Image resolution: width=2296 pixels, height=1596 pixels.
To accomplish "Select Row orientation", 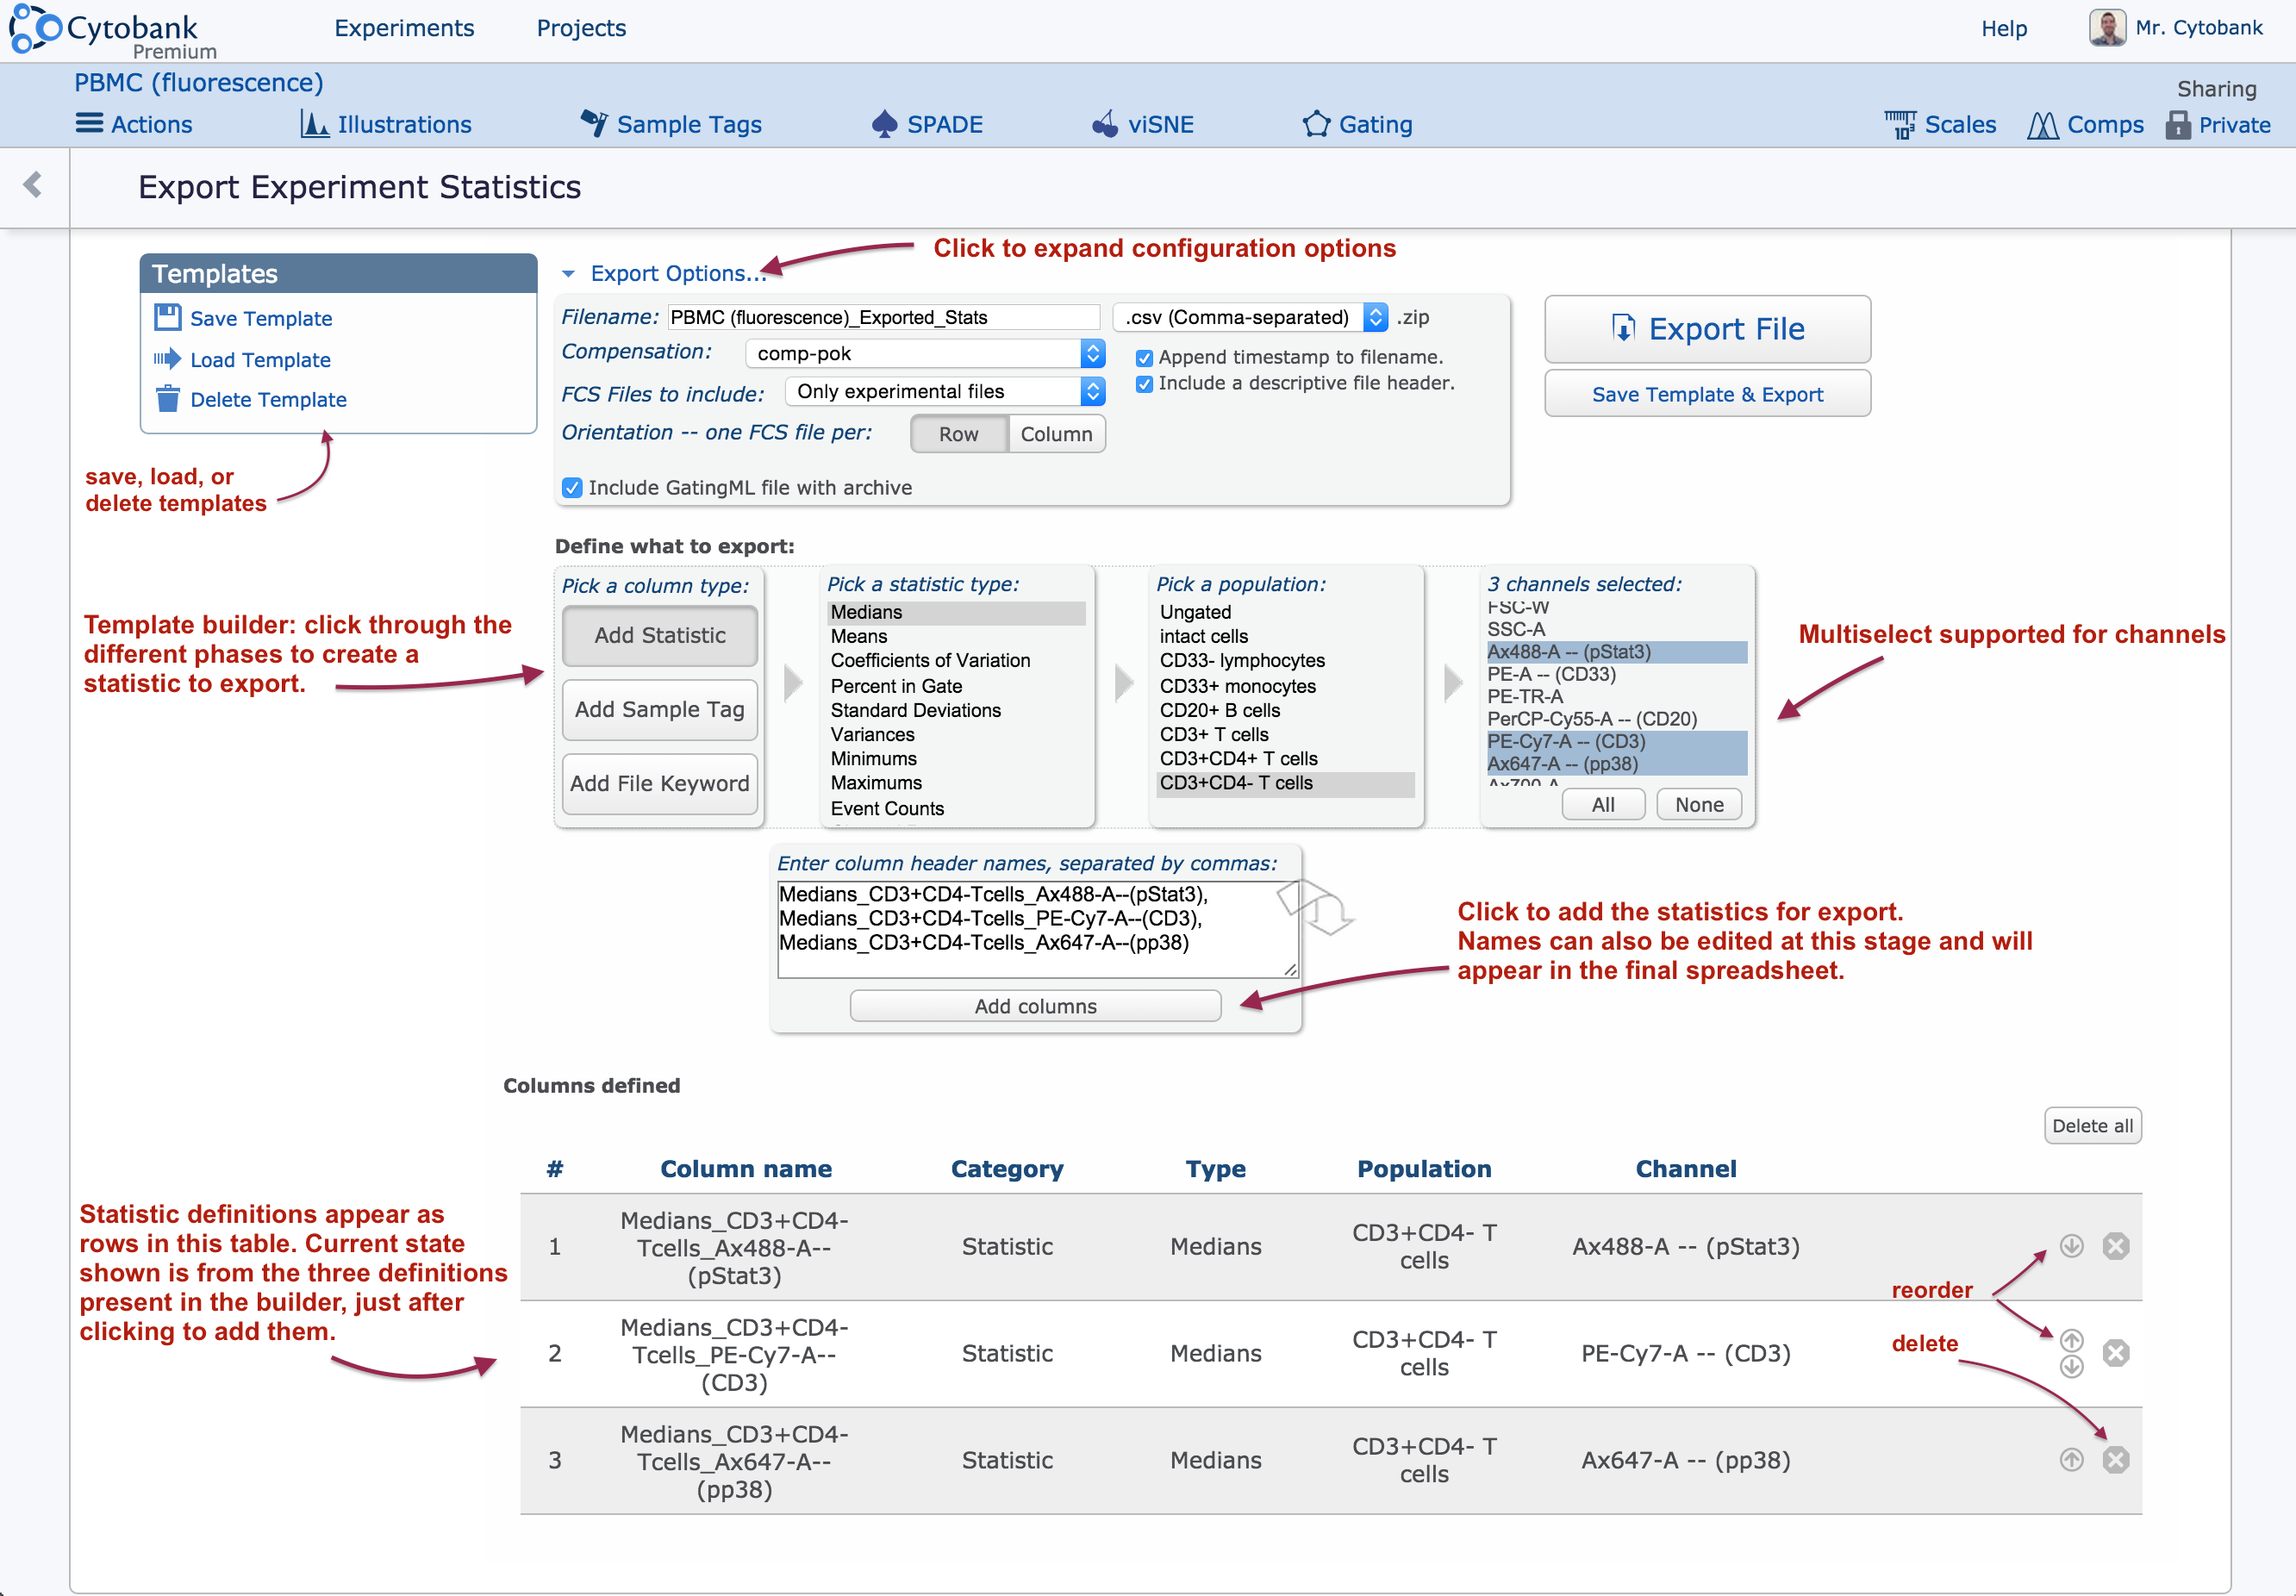I will point(959,433).
